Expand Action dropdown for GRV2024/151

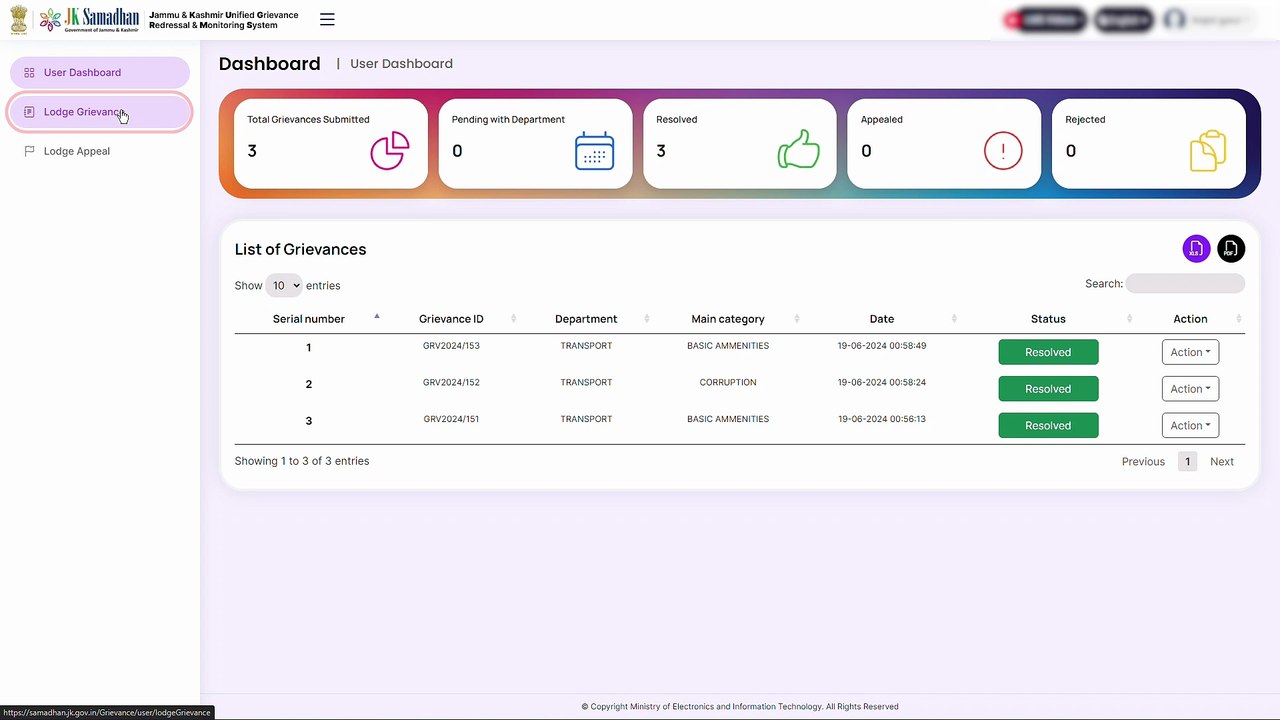tap(1190, 425)
